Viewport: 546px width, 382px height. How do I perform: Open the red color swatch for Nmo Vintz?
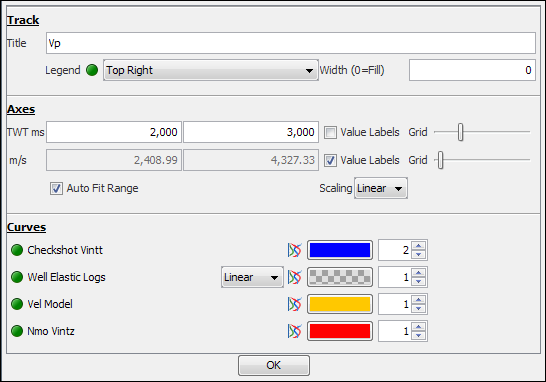tap(340, 331)
